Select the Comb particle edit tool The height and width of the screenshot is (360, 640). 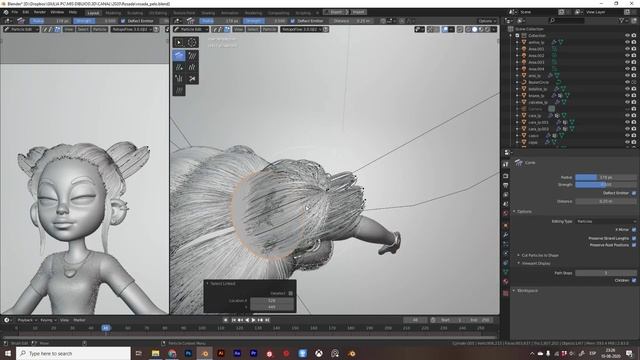tap(179, 55)
